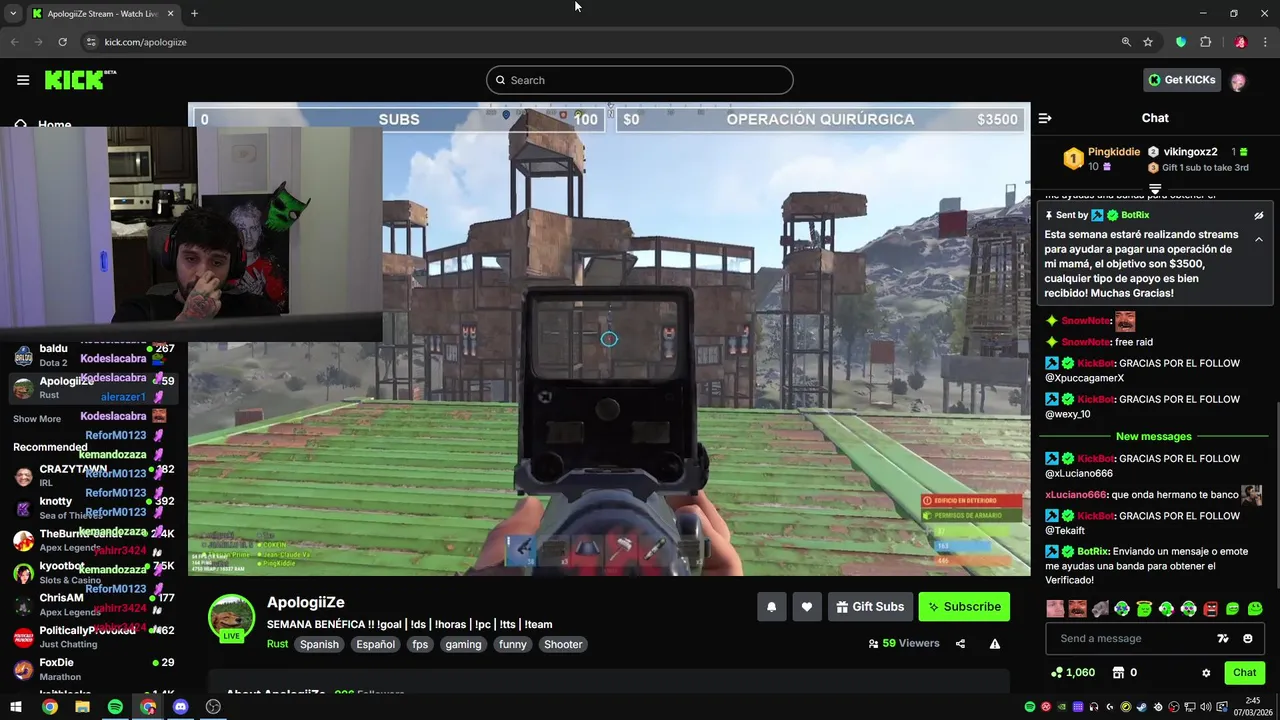
Task: Follow the channel with the heart button
Action: (x=807, y=607)
